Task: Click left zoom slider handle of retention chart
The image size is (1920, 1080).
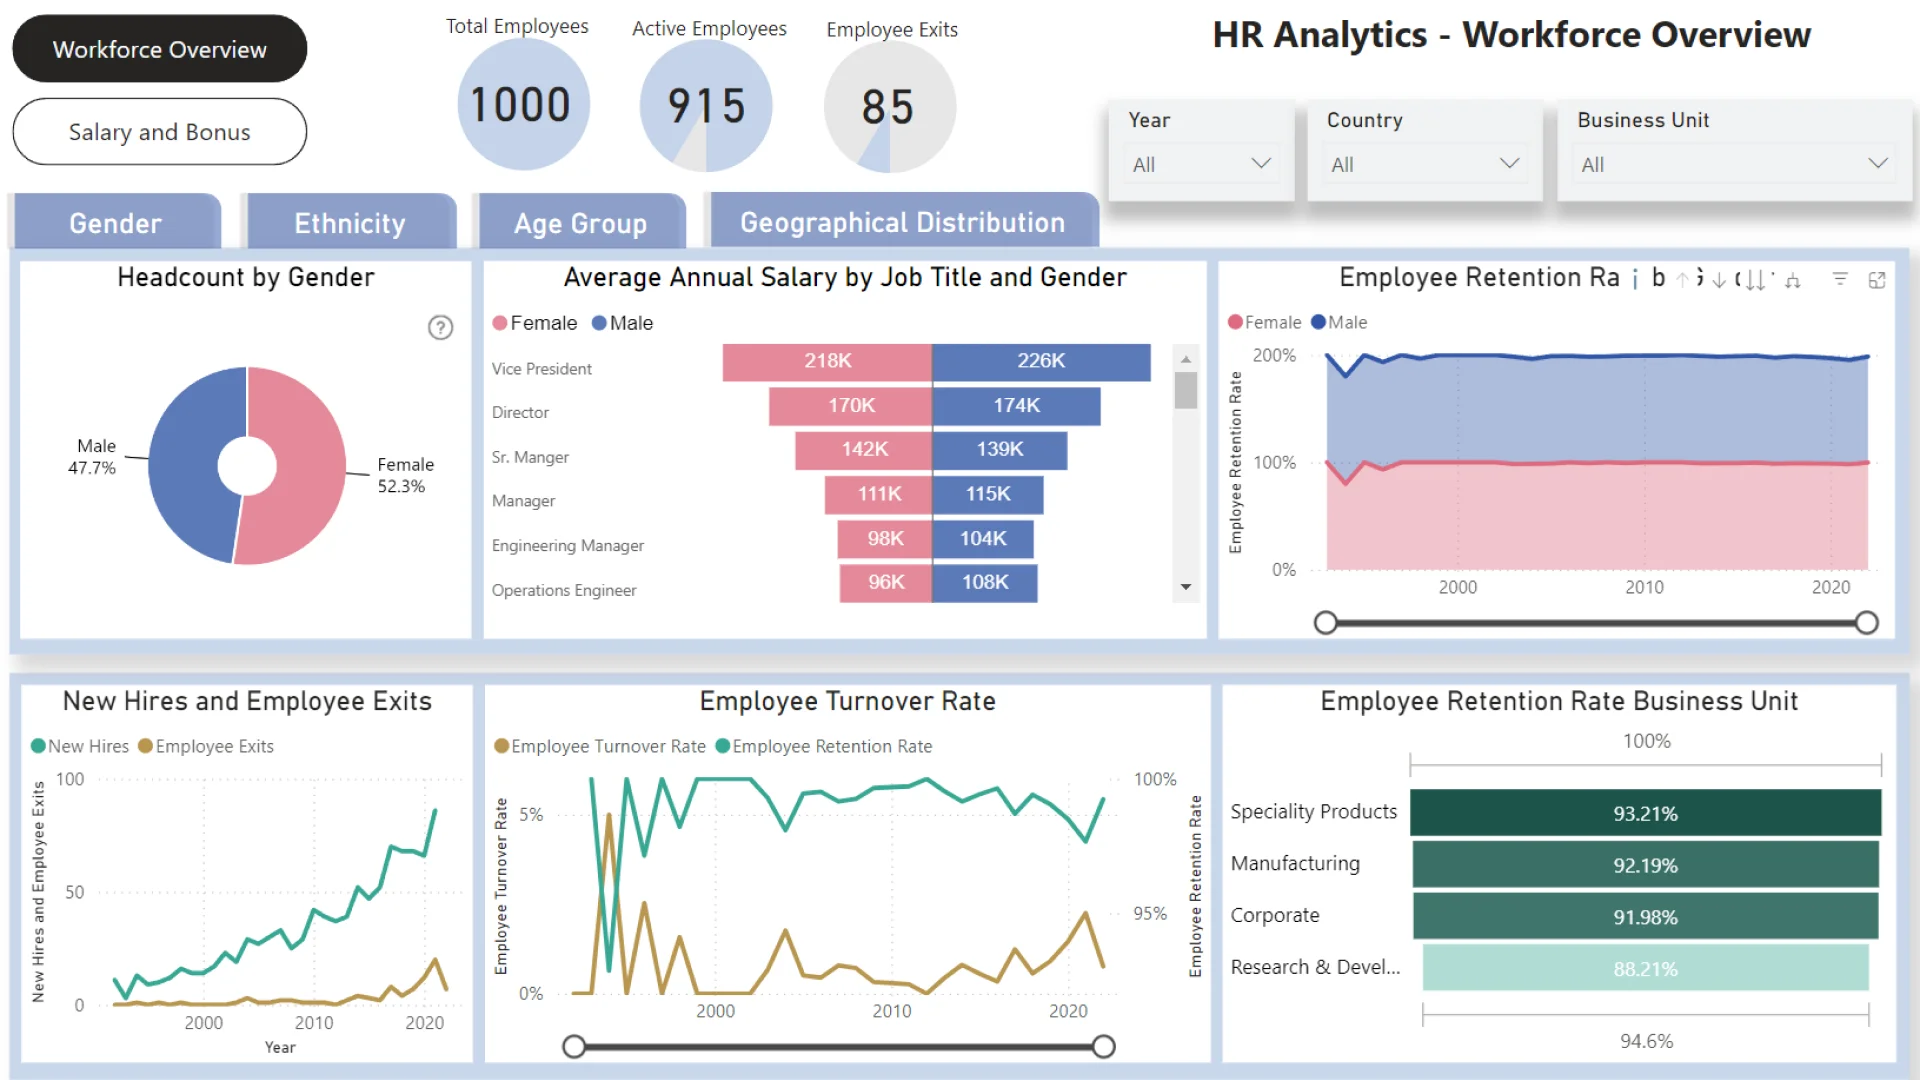Action: [1326, 623]
